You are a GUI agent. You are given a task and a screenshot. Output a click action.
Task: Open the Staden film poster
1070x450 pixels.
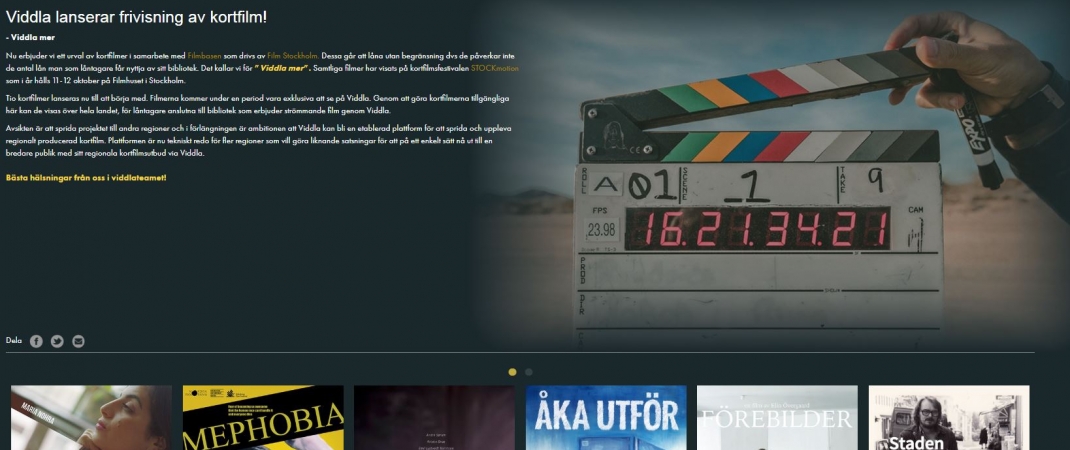(x=949, y=417)
